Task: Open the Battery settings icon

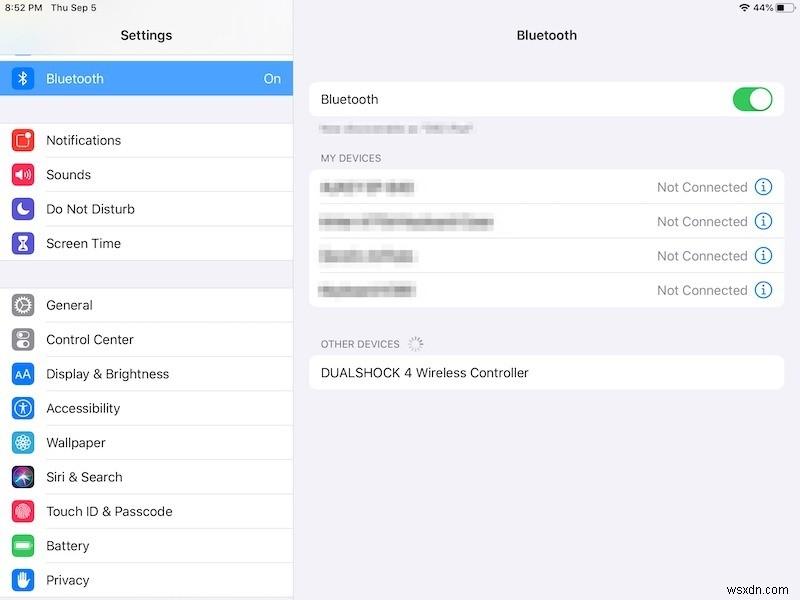Action: [x=22, y=545]
